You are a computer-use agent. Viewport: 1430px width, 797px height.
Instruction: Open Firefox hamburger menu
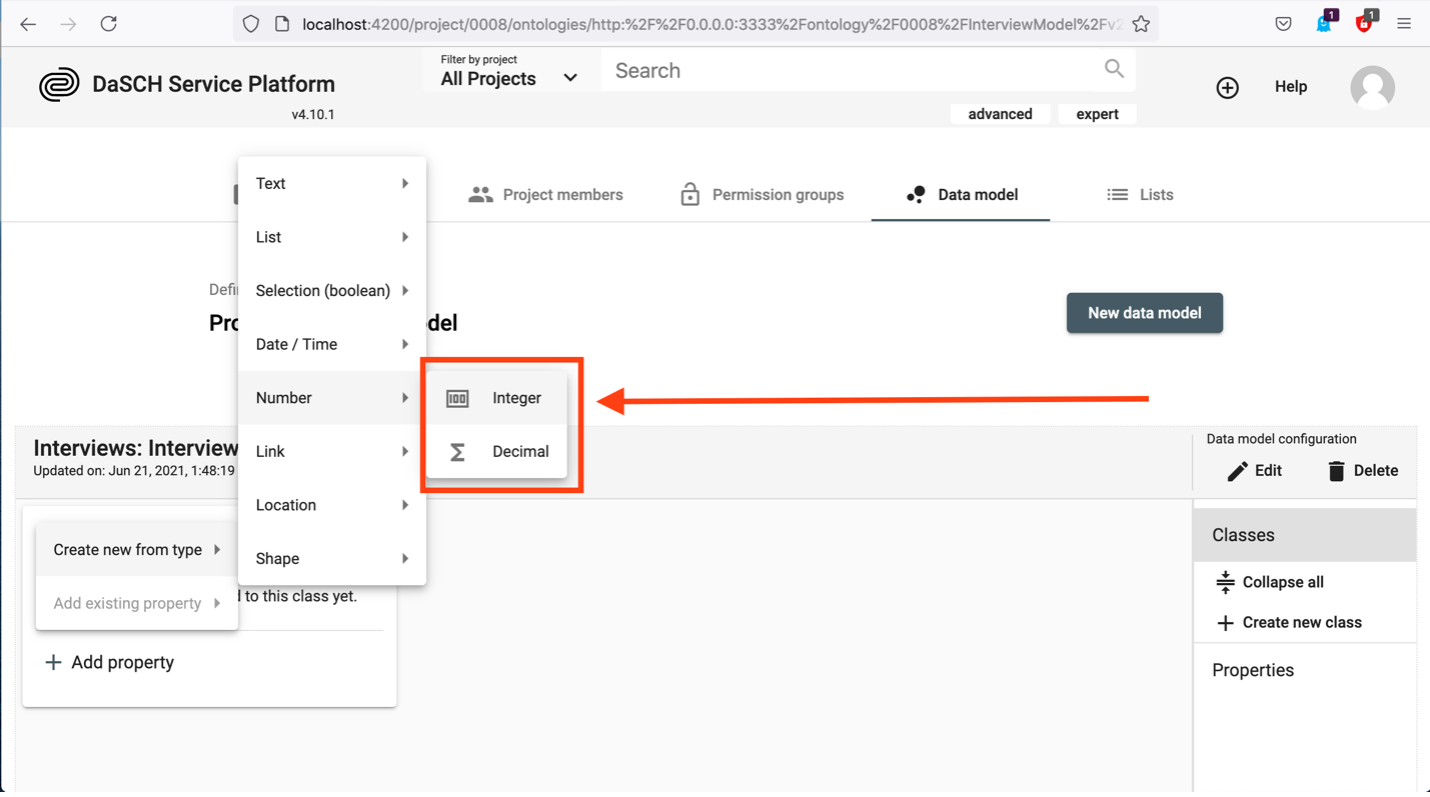(x=1404, y=24)
